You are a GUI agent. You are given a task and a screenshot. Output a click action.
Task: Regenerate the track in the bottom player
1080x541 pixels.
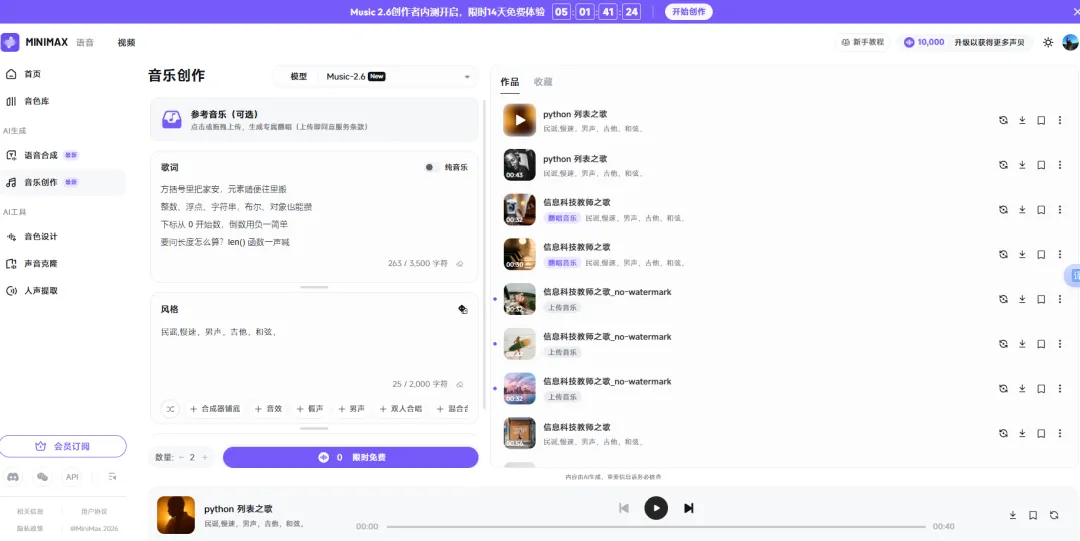pyautogui.click(x=1054, y=515)
